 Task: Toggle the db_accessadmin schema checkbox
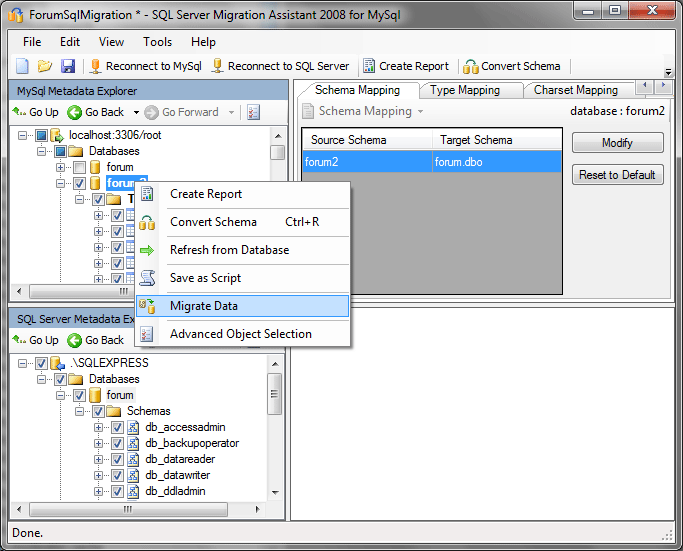point(117,427)
